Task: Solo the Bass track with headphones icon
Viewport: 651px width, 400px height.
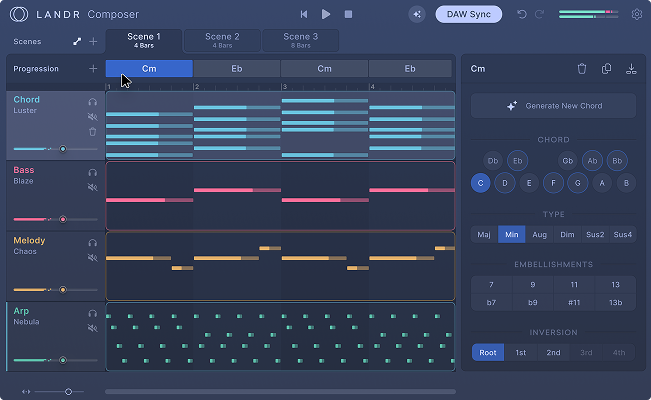Action: pos(93,172)
